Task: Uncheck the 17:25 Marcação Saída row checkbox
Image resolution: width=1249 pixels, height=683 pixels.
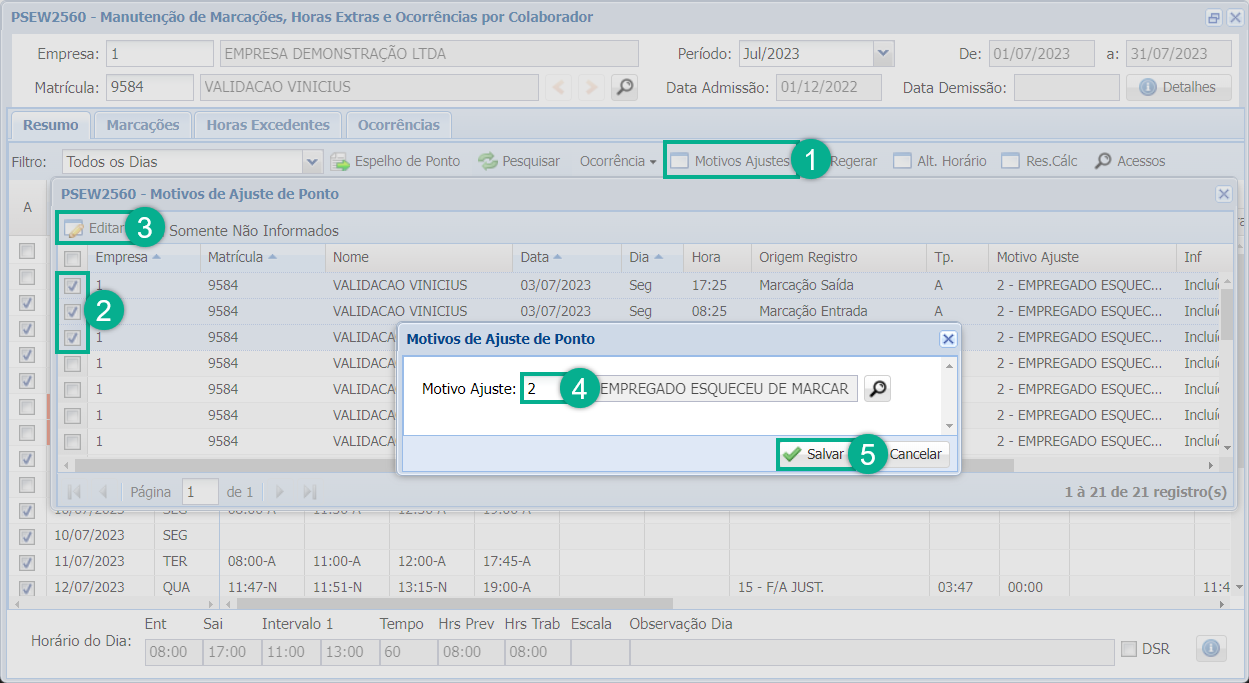Action: [x=73, y=286]
